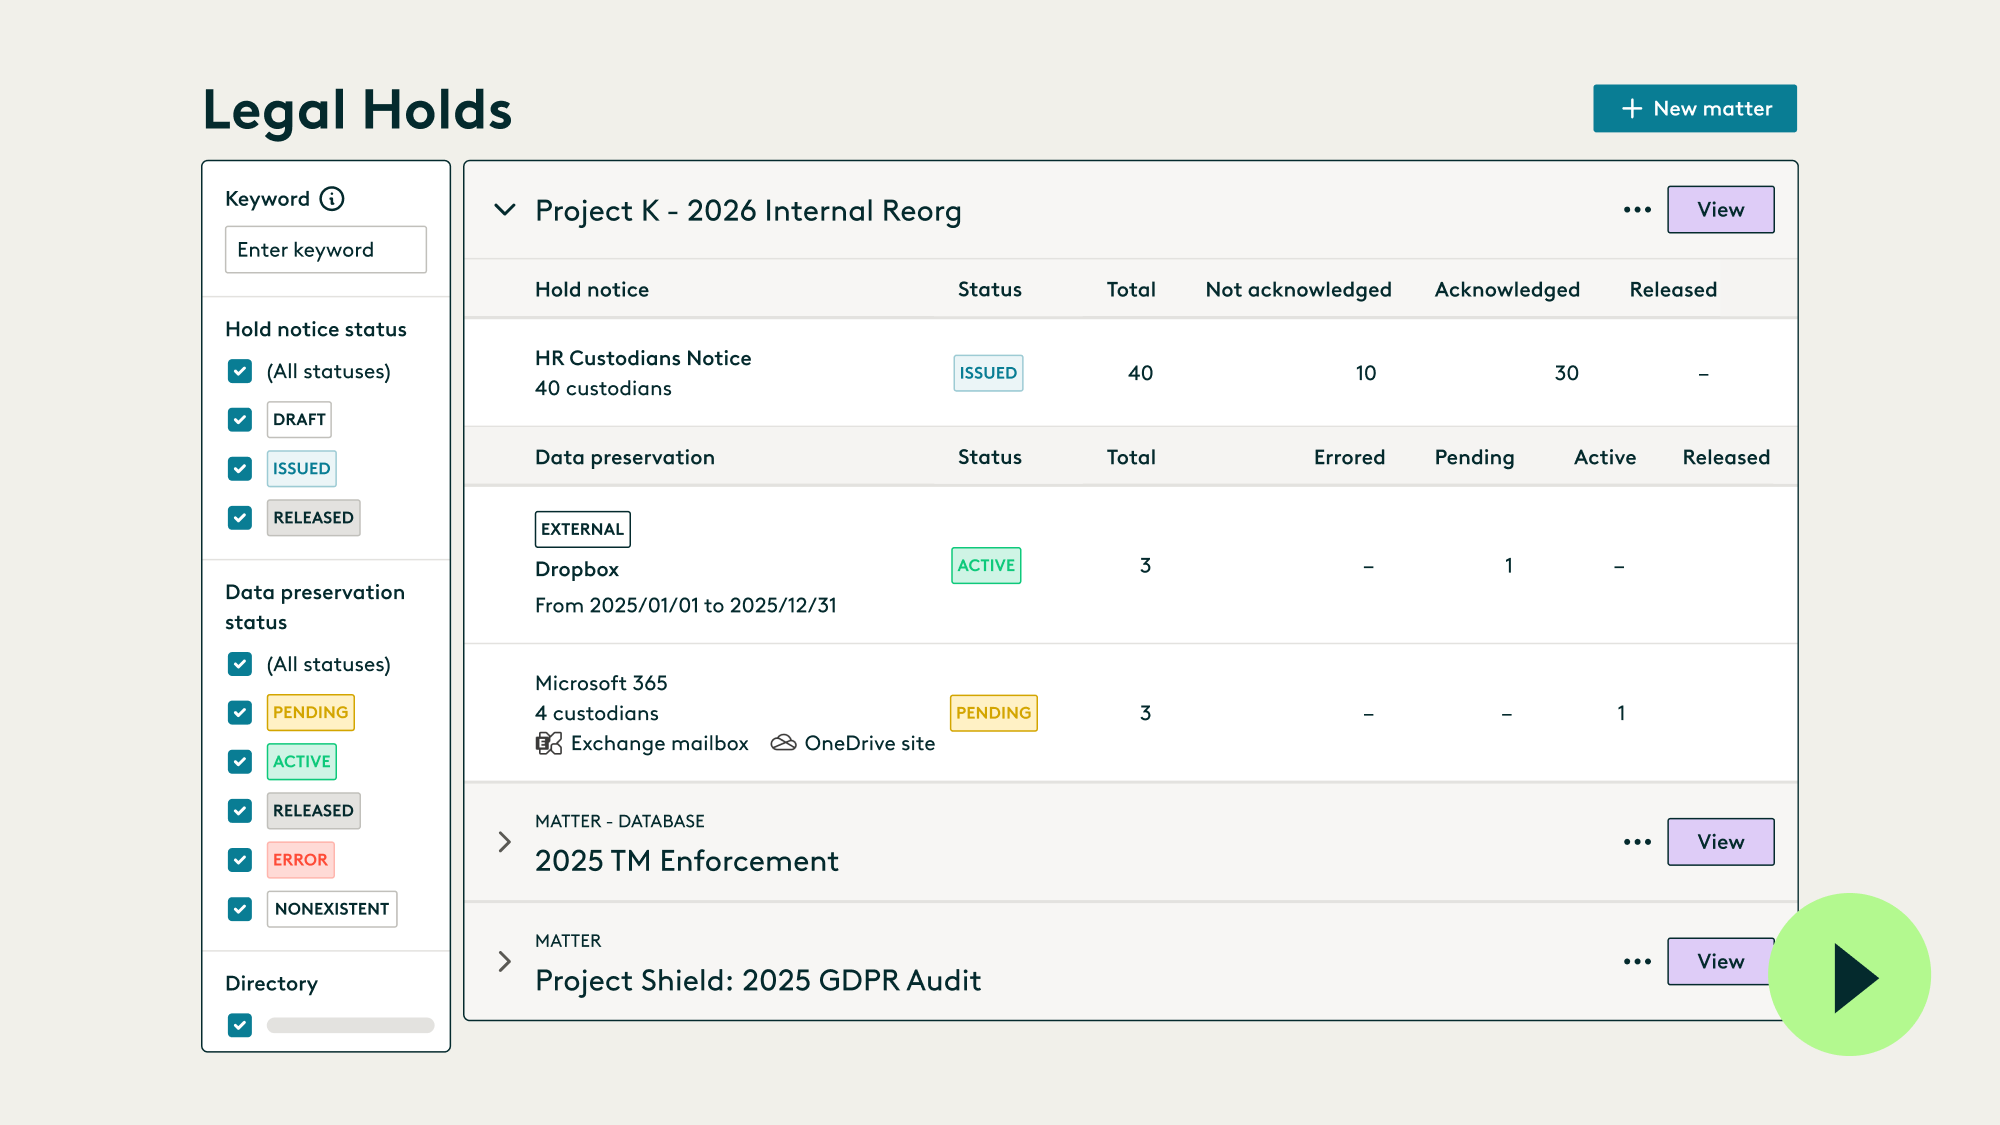Uncheck the ISSUED status checkbox
This screenshot has width=2000, height=1125.
point(240,469)
